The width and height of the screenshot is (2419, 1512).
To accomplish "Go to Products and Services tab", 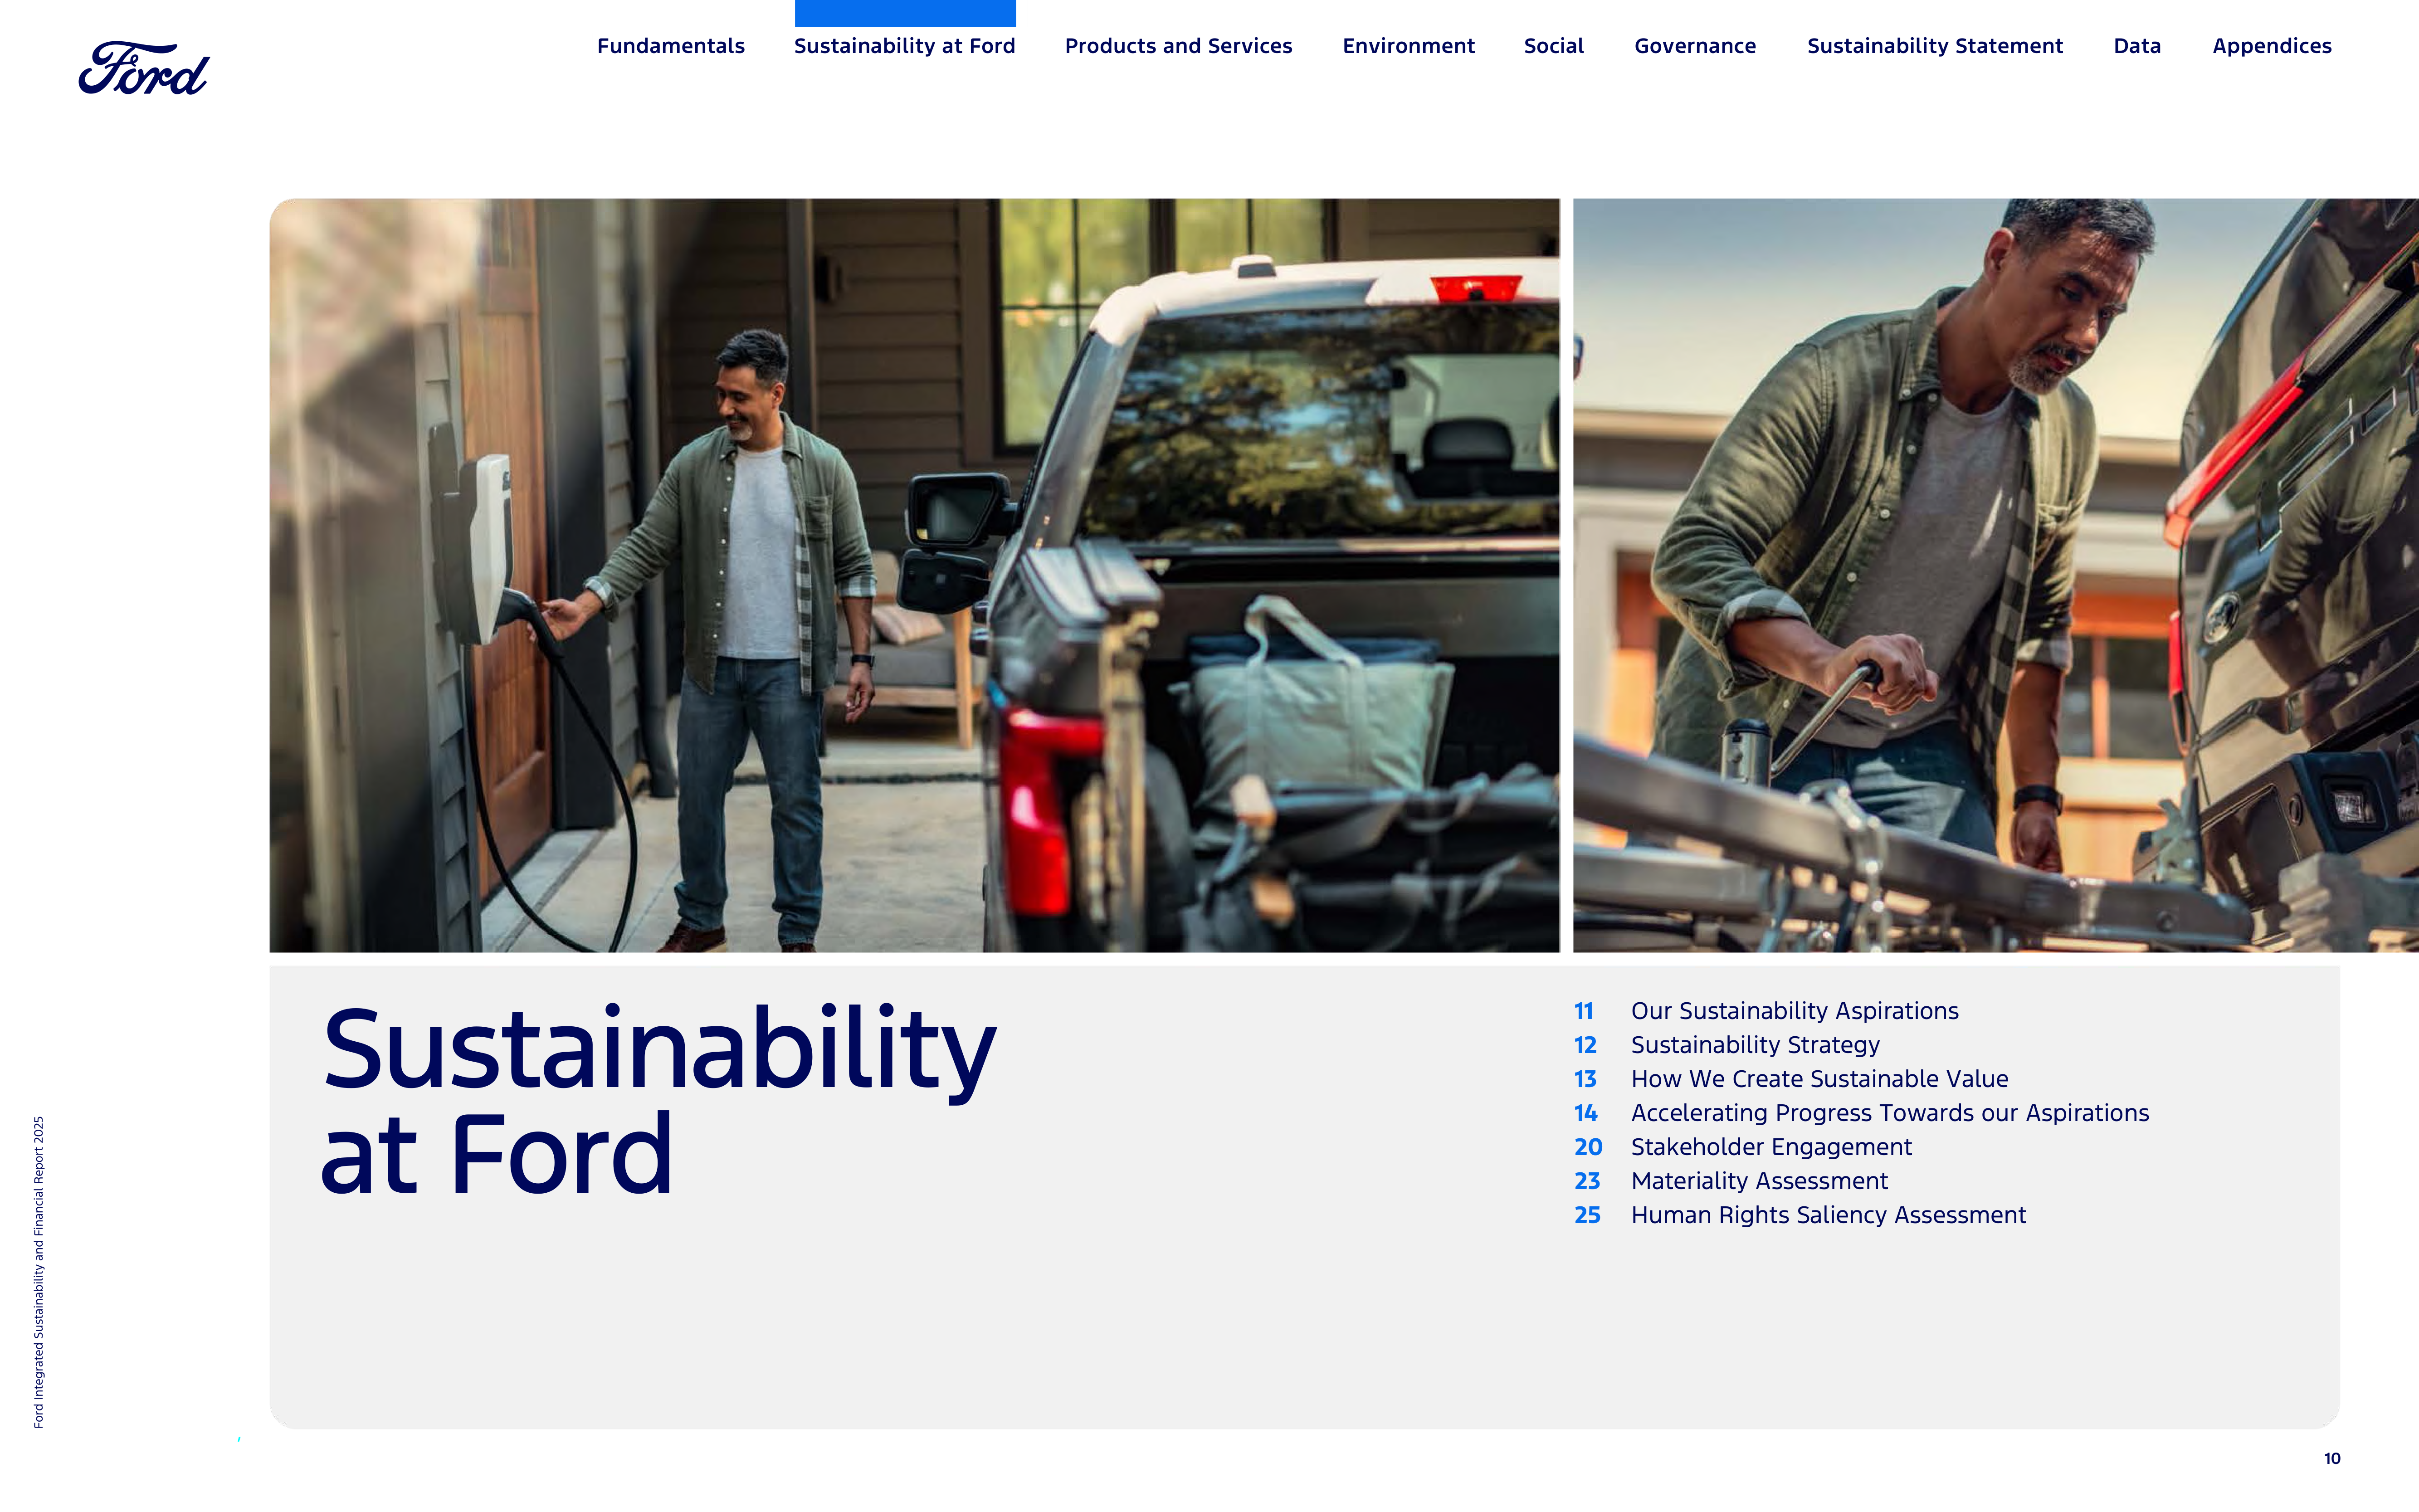I will [1178, 46].
